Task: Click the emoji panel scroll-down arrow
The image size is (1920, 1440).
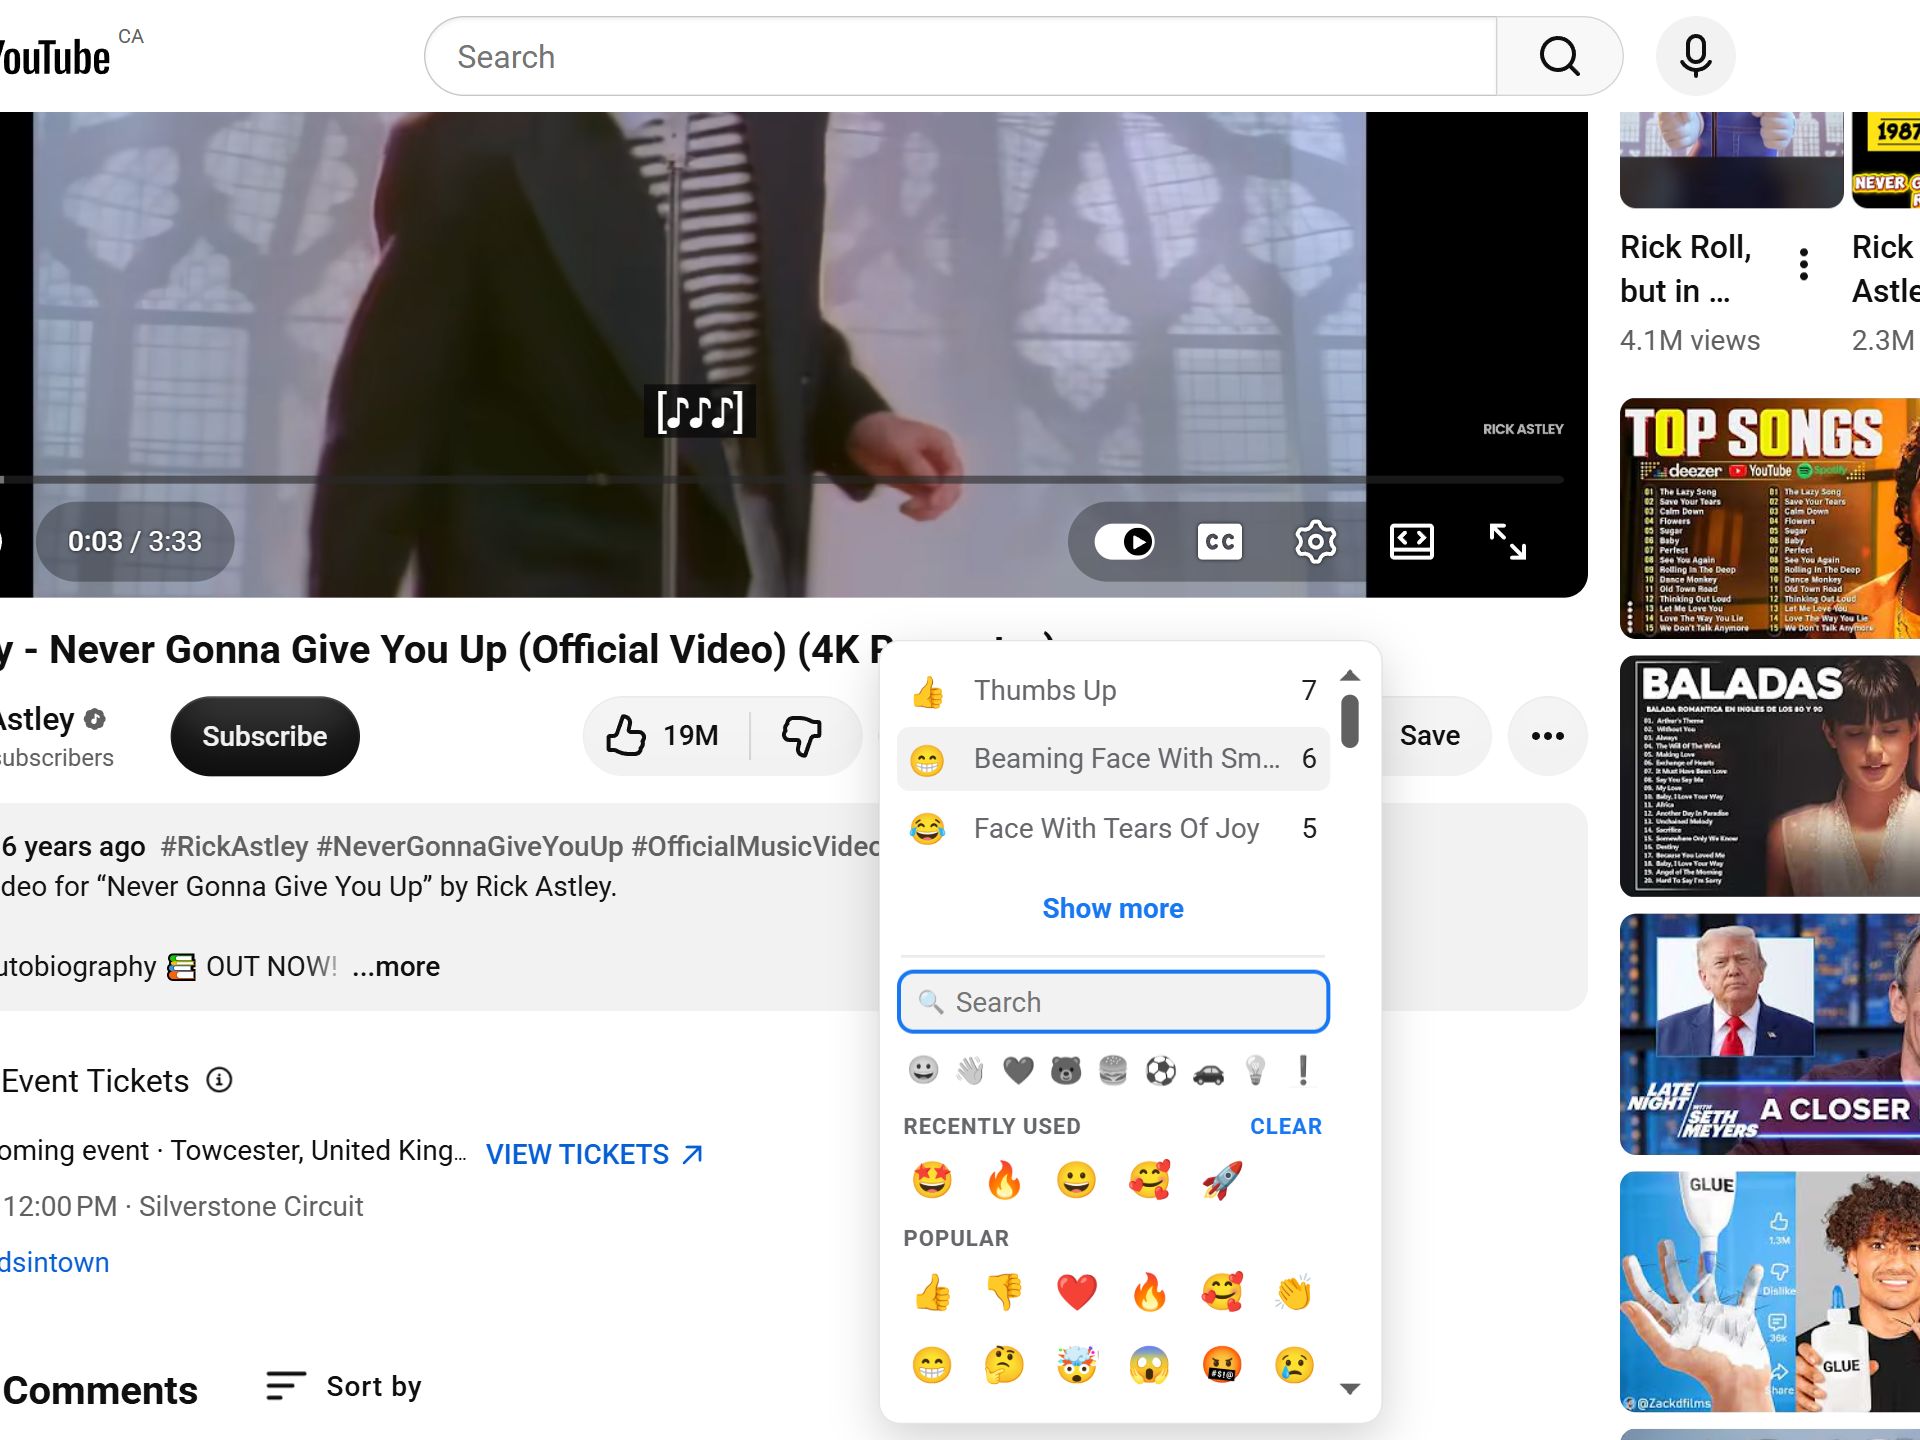Action: pyautogui.click(x=1350, y=1388)
